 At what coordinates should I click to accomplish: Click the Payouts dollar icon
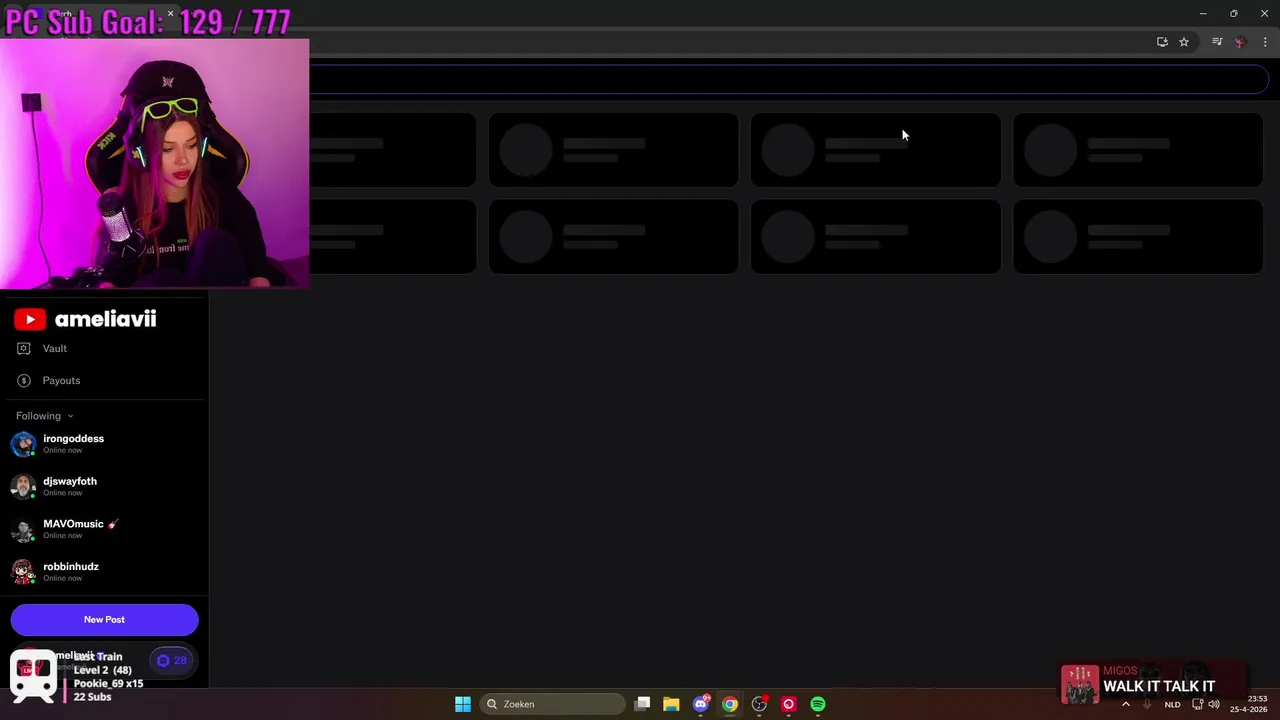[24, 380]
